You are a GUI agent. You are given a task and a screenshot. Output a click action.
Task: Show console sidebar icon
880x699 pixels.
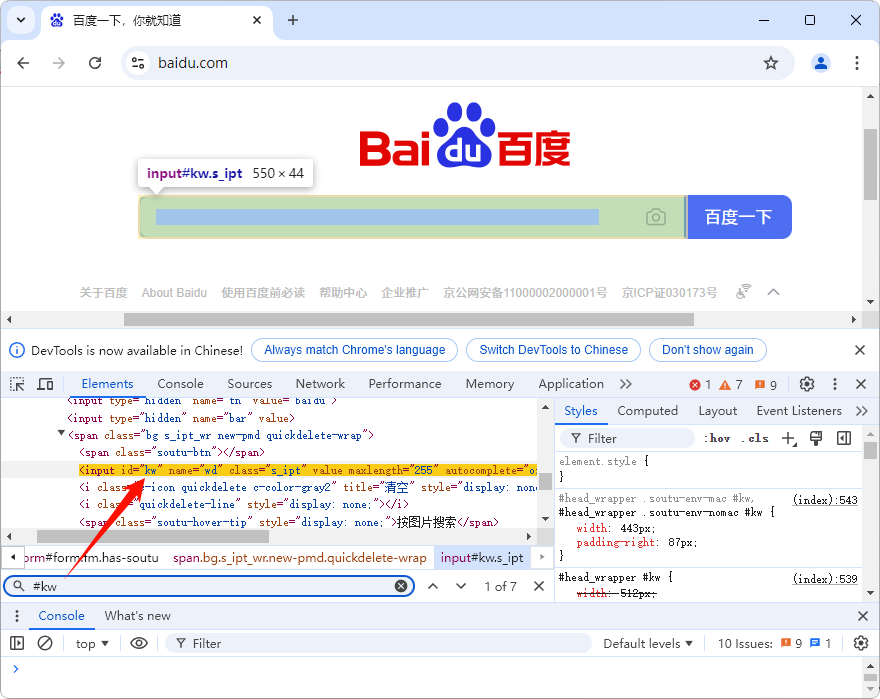coord(17,643)
